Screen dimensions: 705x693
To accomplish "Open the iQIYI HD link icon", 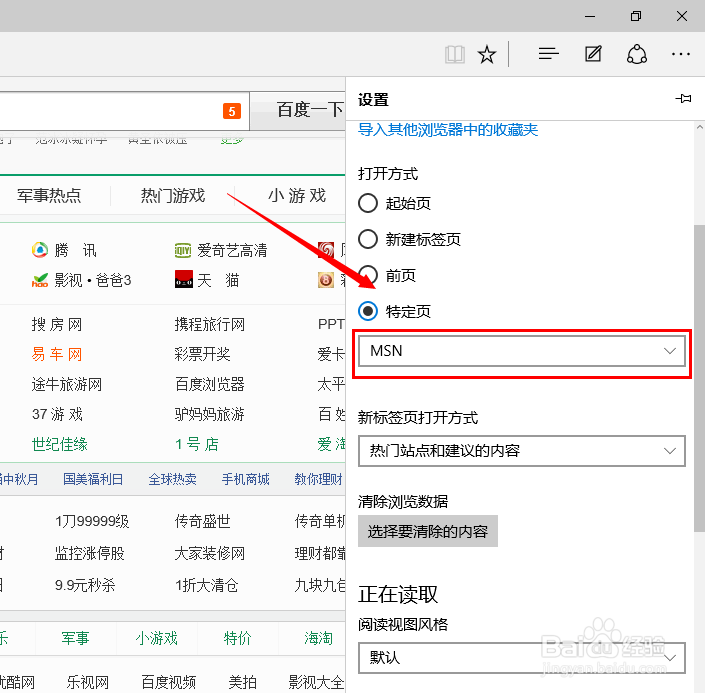I will point(183,250).
